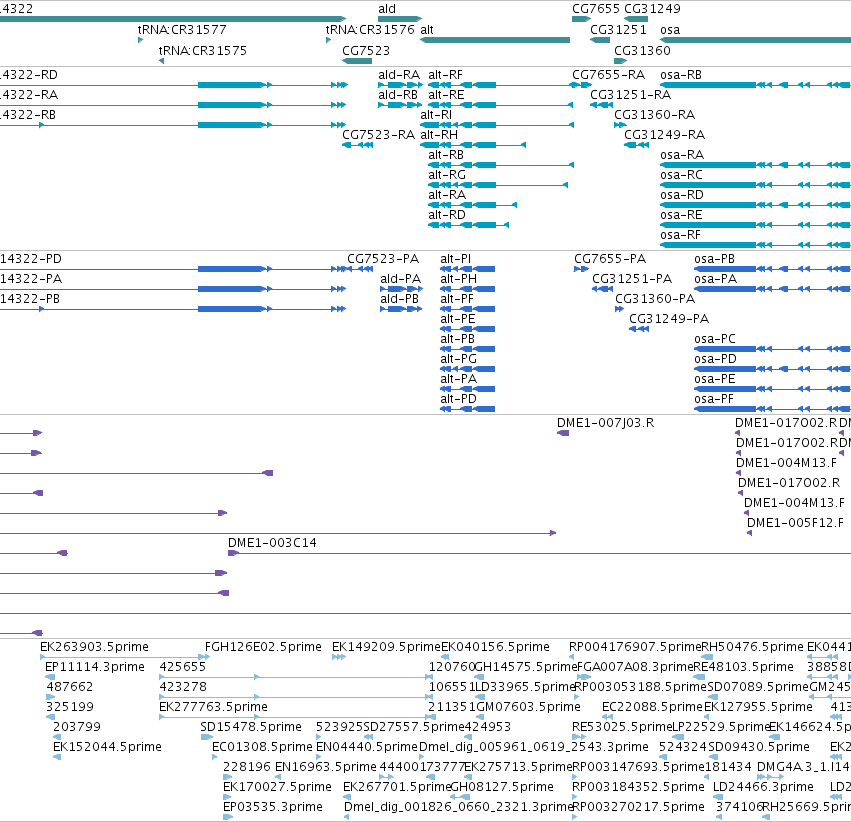The height and width of the screenshot is (822, 851).
Task: Click the alt-RD transcript label
Action: 447,215
